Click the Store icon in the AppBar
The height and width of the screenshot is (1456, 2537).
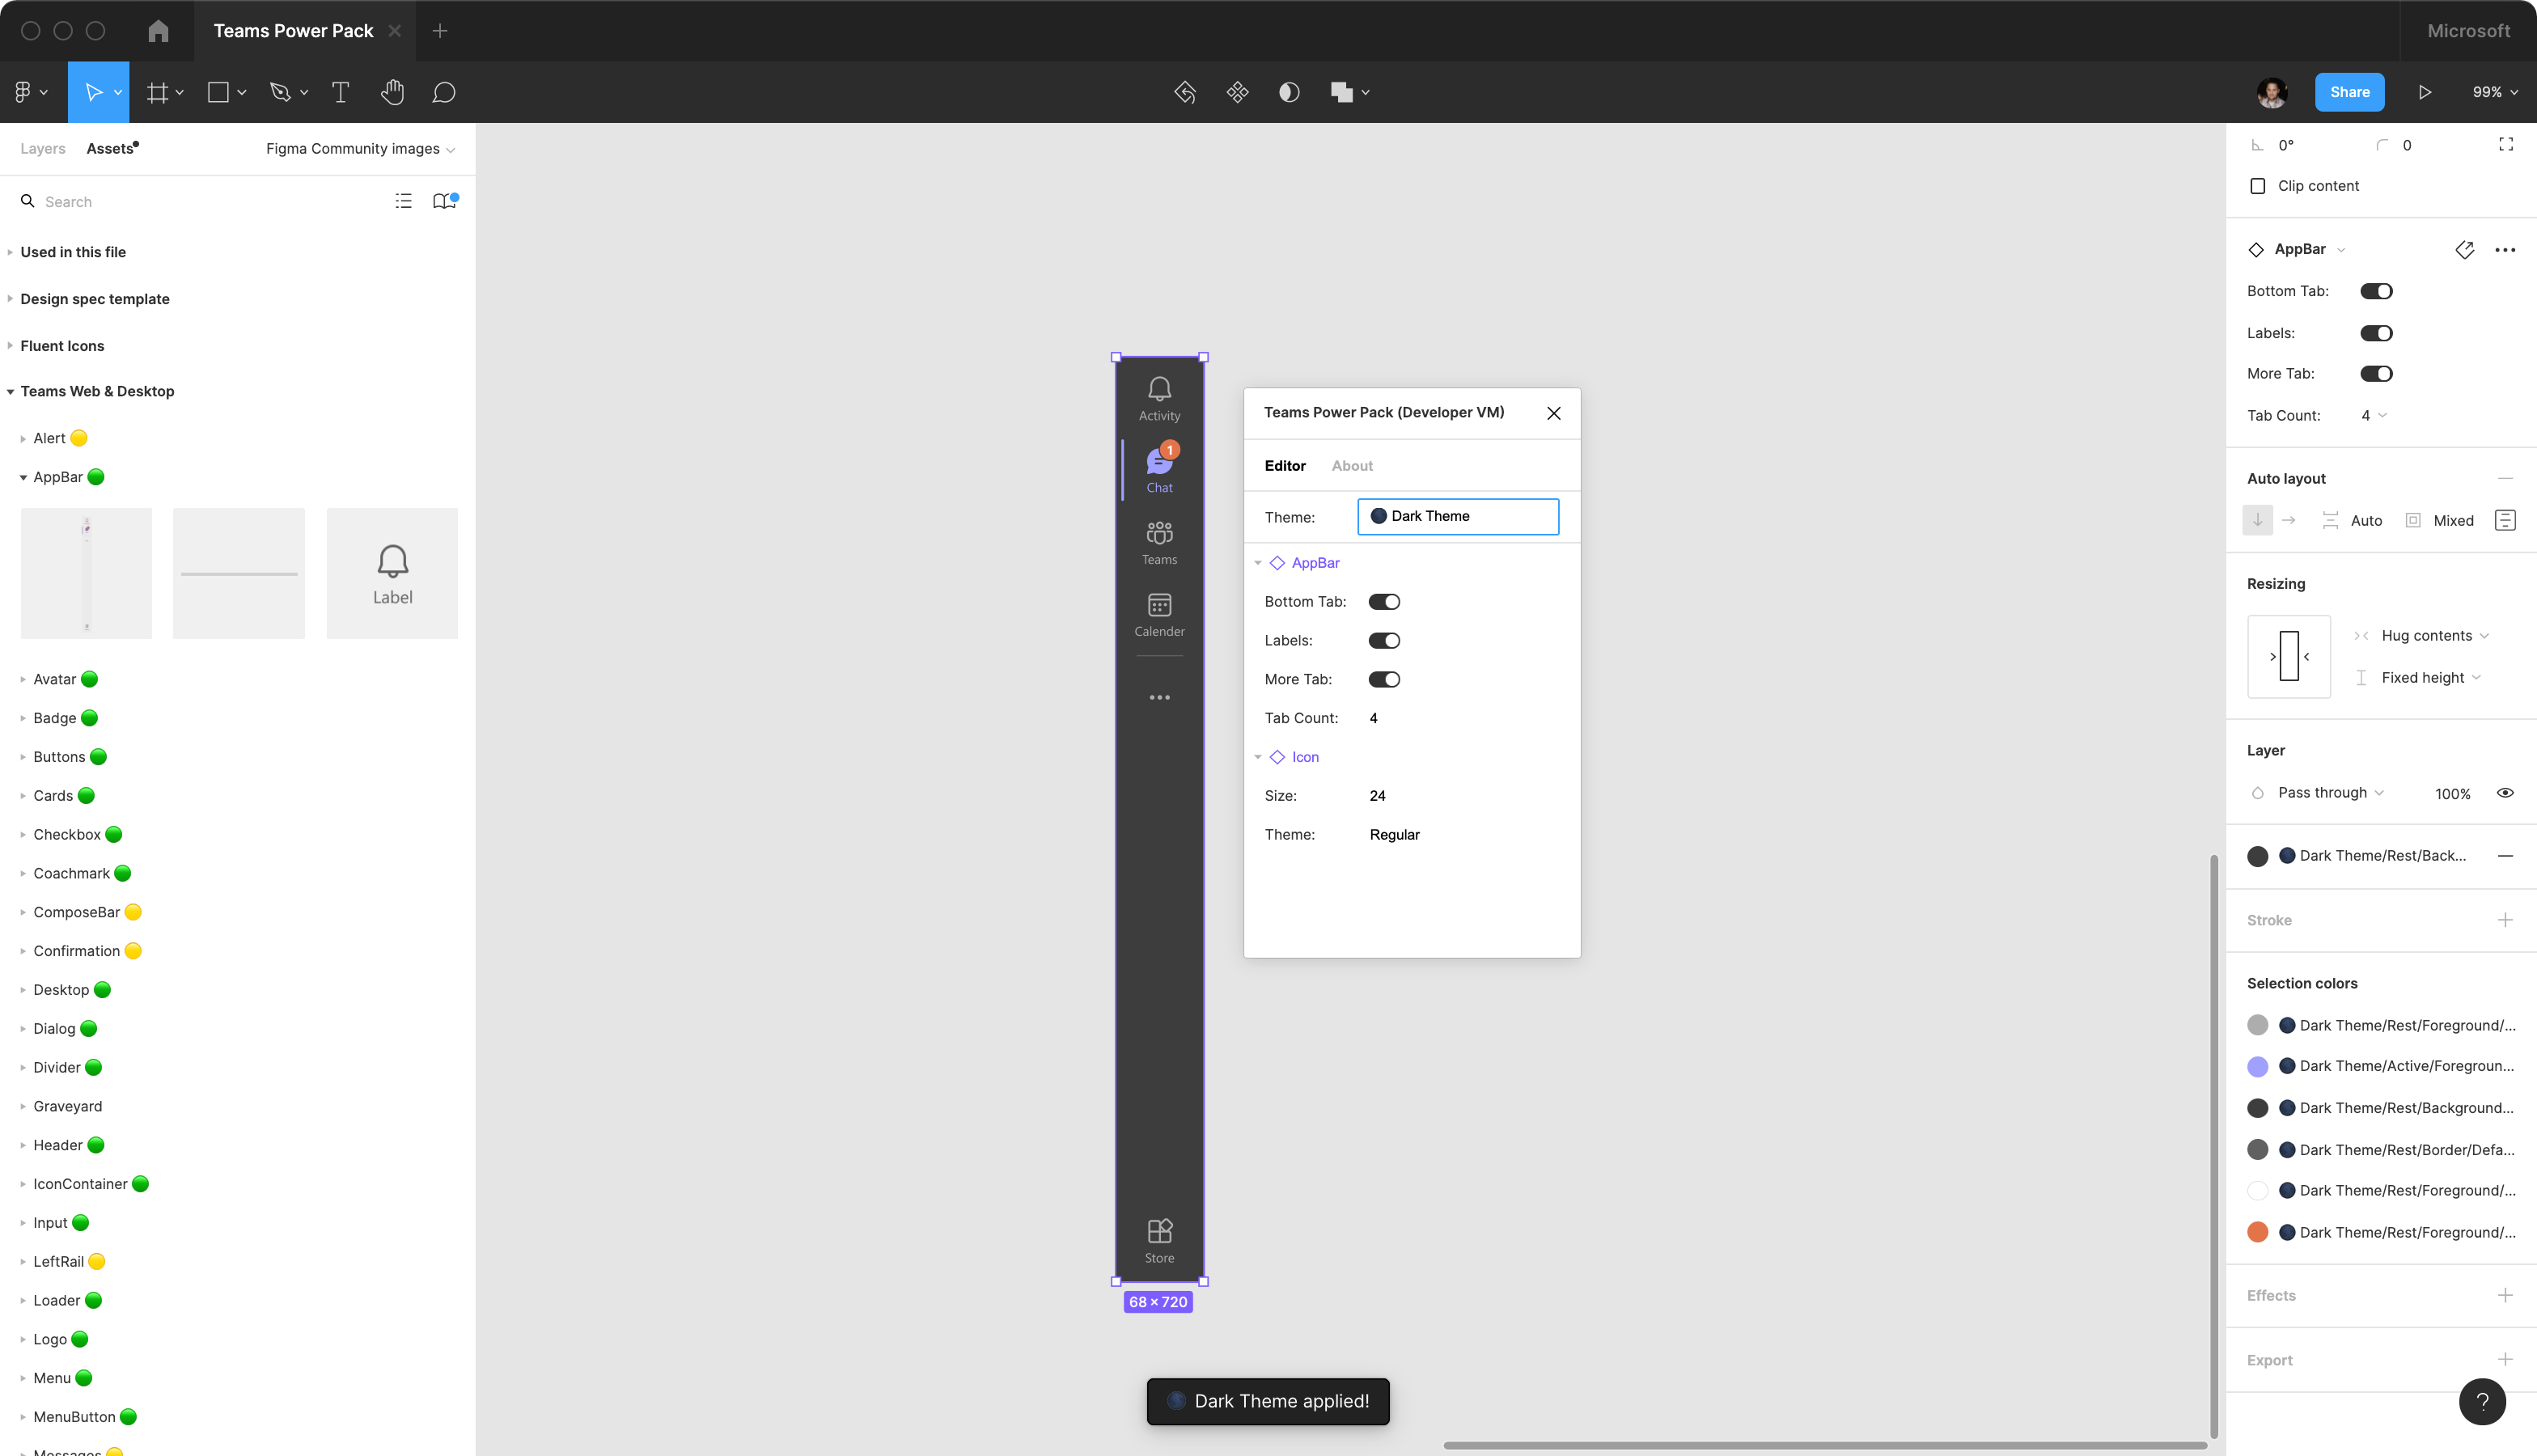1160,1230
